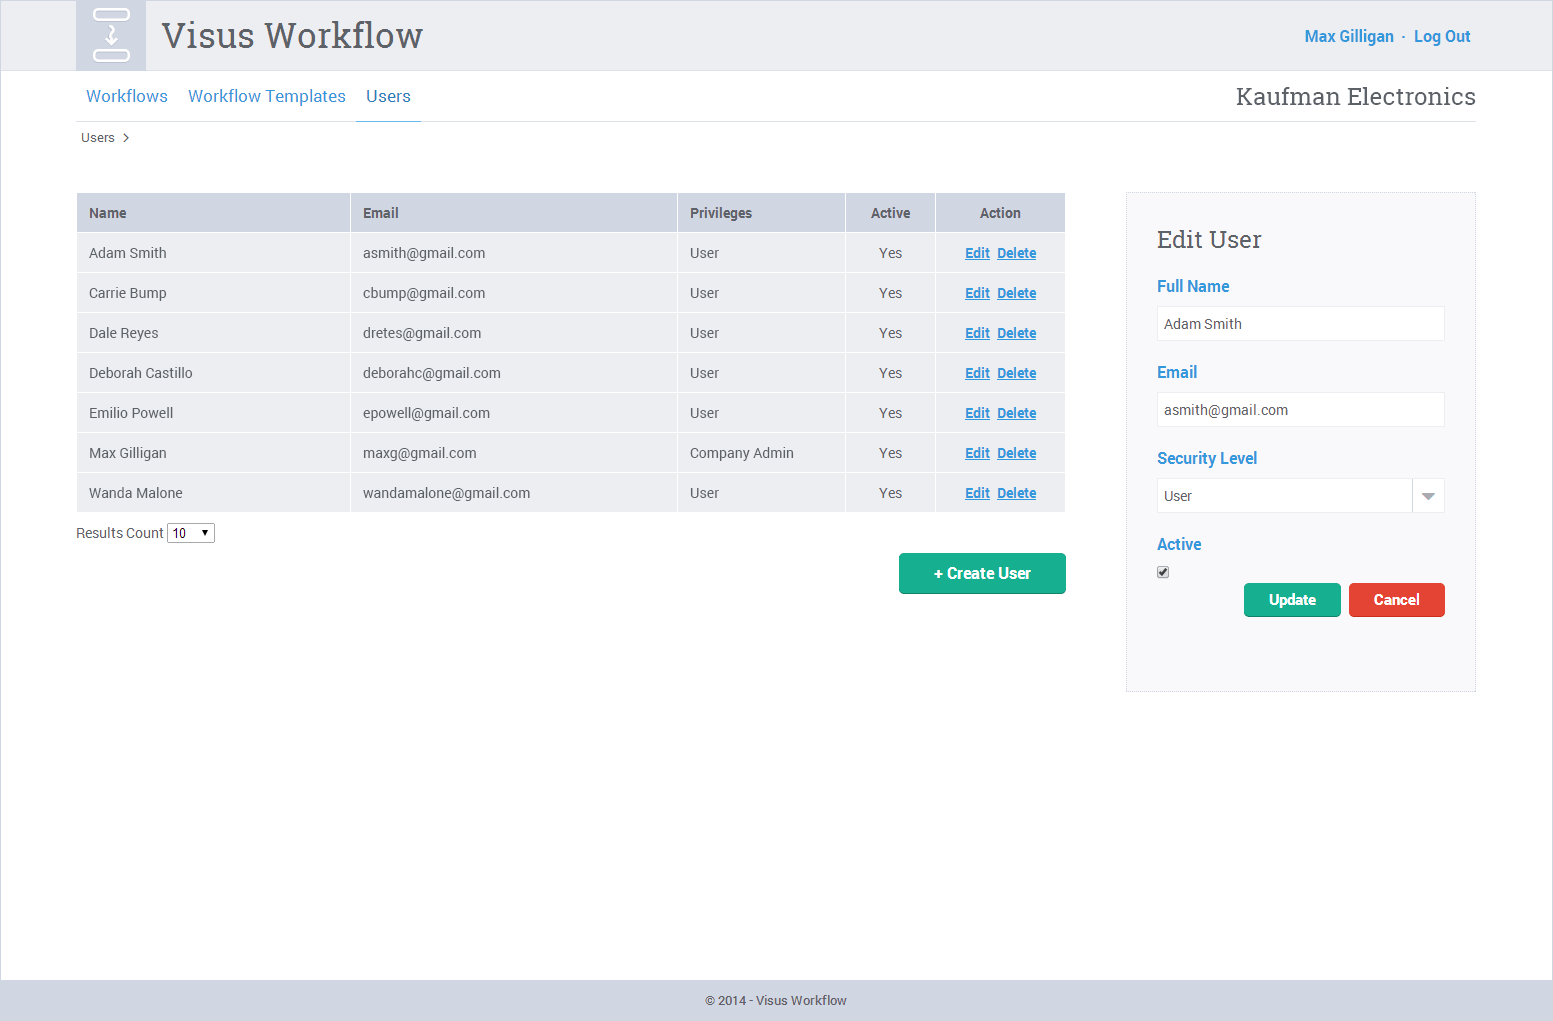The height and width of the screenshot is (1021, 1553).
Task: Edit the Carrie Bump user row
Action: 977,293
